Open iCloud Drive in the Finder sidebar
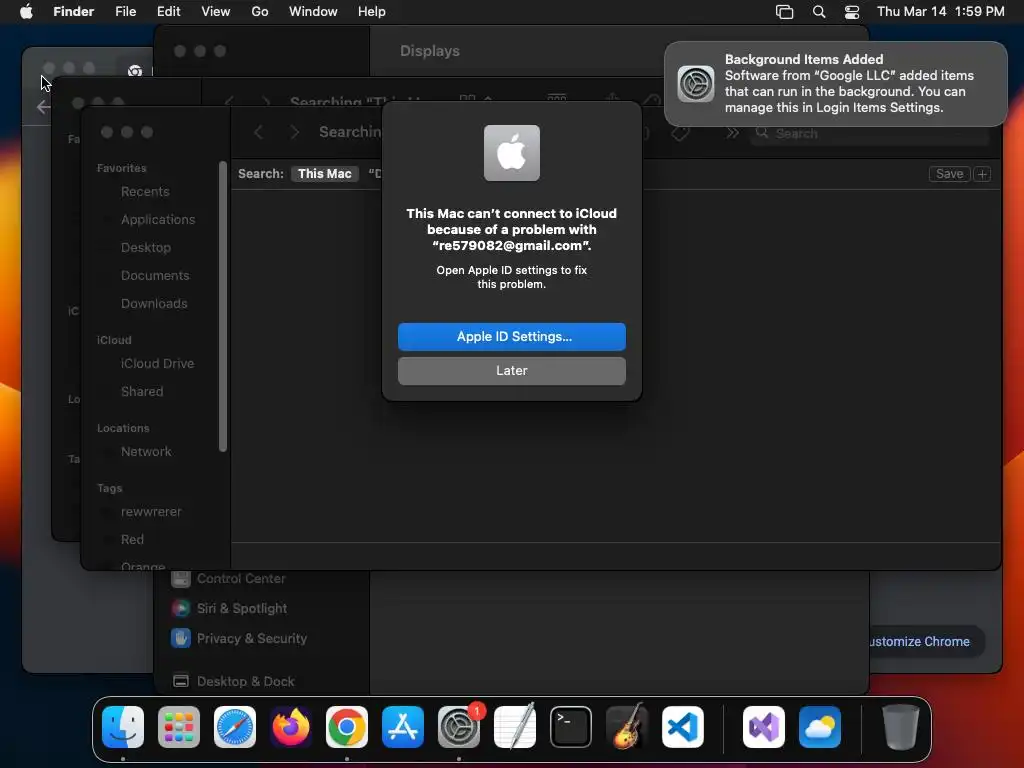Screen dimensions: 1024x768 click(157, 363)
